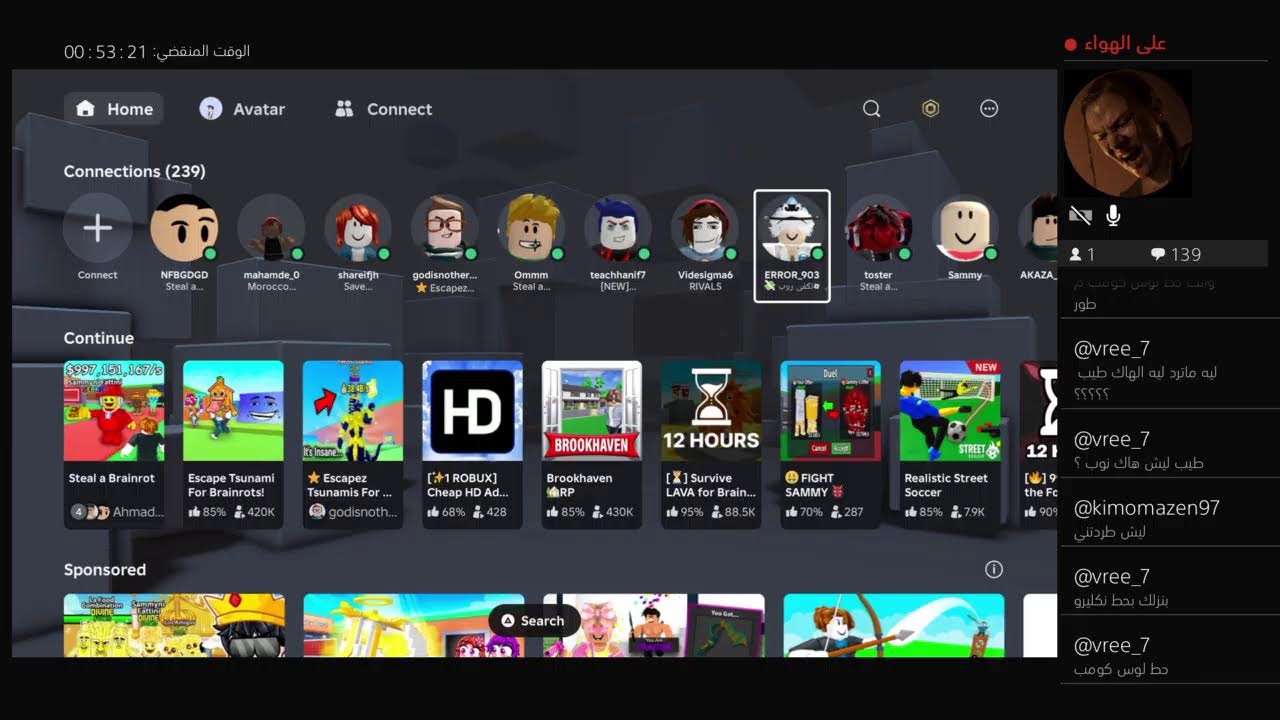Click the first sponsored game banner
The image size is (1280, 720).
click(174, 626)
